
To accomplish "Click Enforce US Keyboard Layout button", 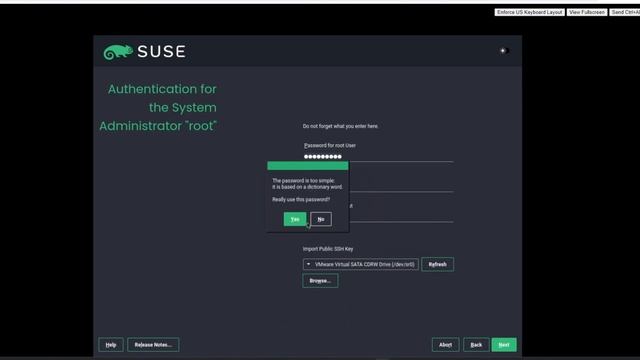I will [x=529, y=12].
